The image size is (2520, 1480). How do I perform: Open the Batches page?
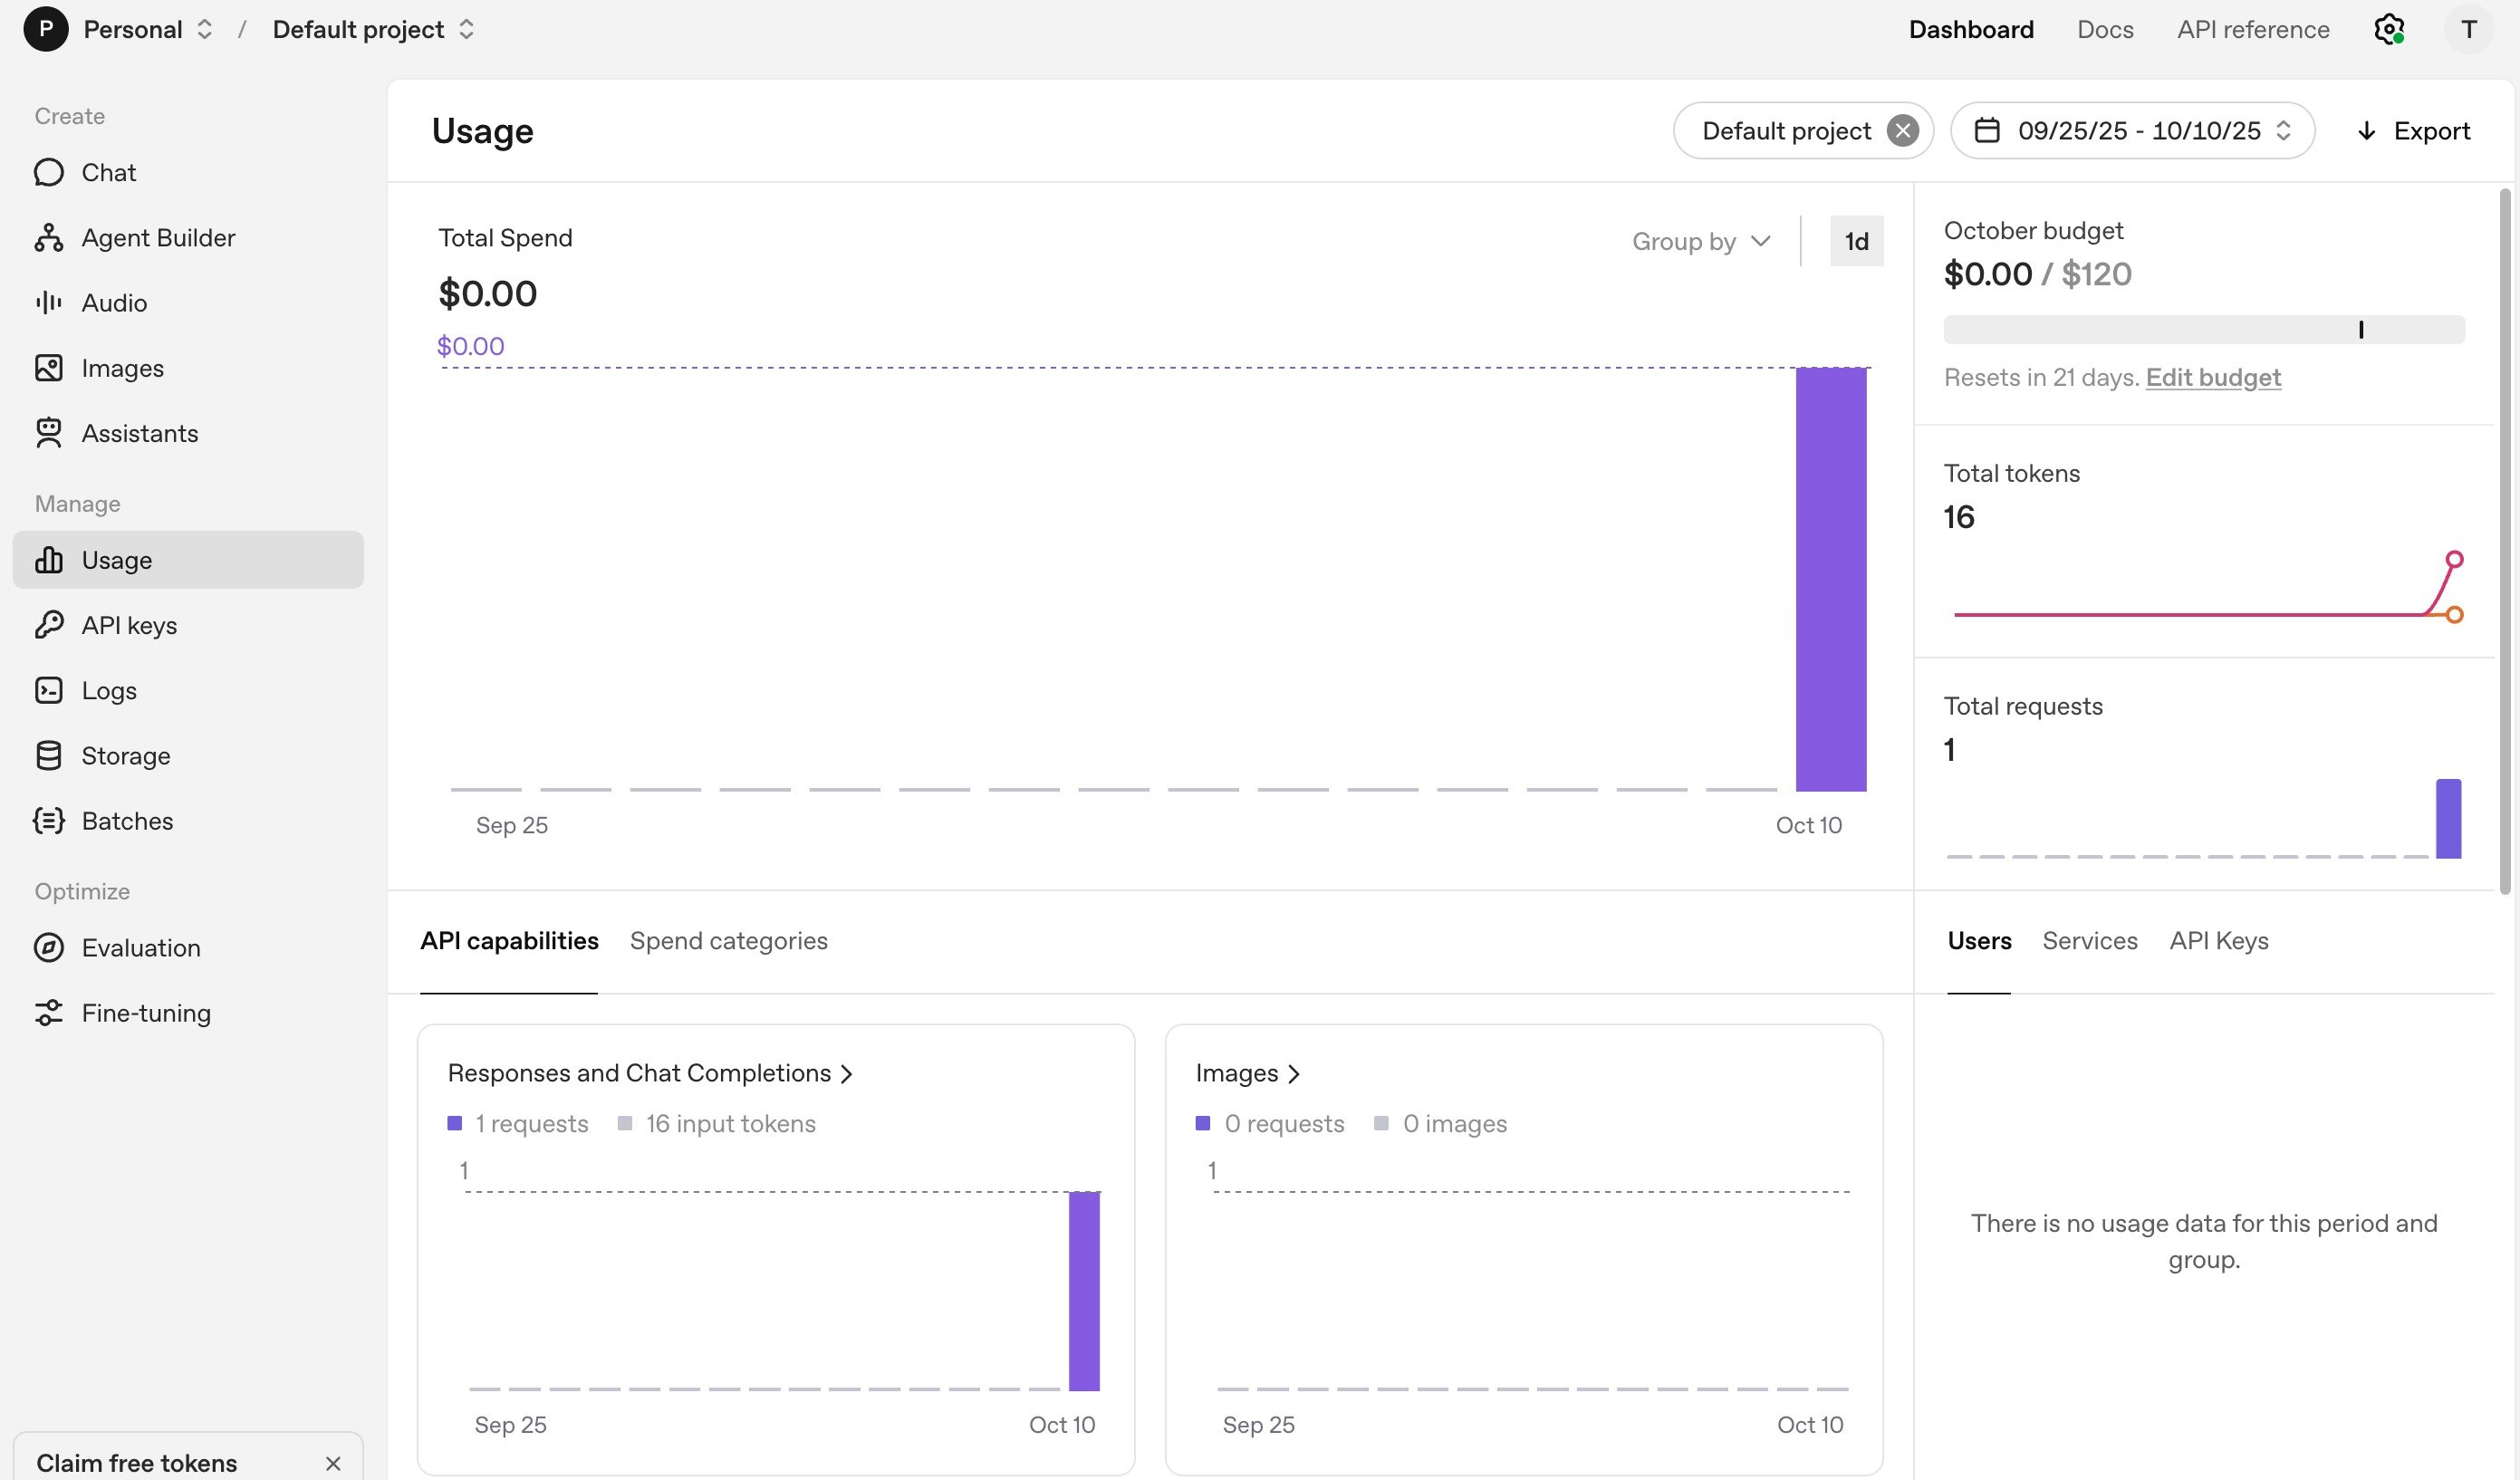point(127,821)
